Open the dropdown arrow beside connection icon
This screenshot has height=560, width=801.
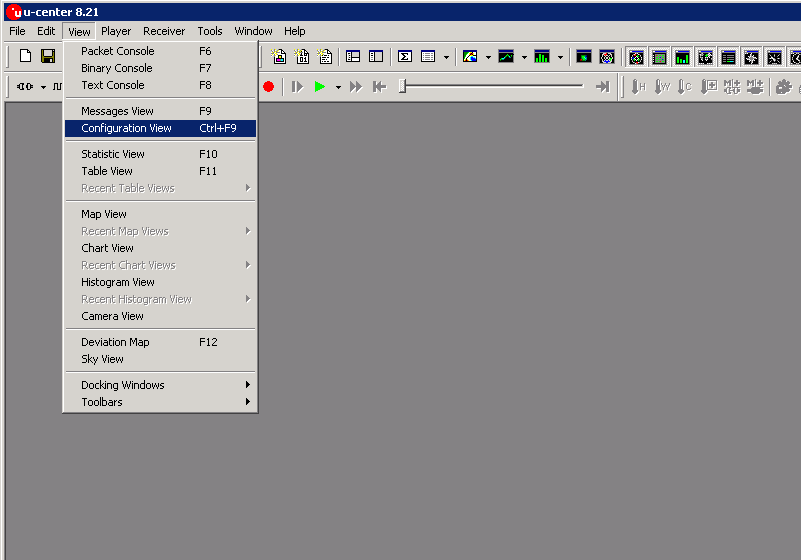pos(43,87)
